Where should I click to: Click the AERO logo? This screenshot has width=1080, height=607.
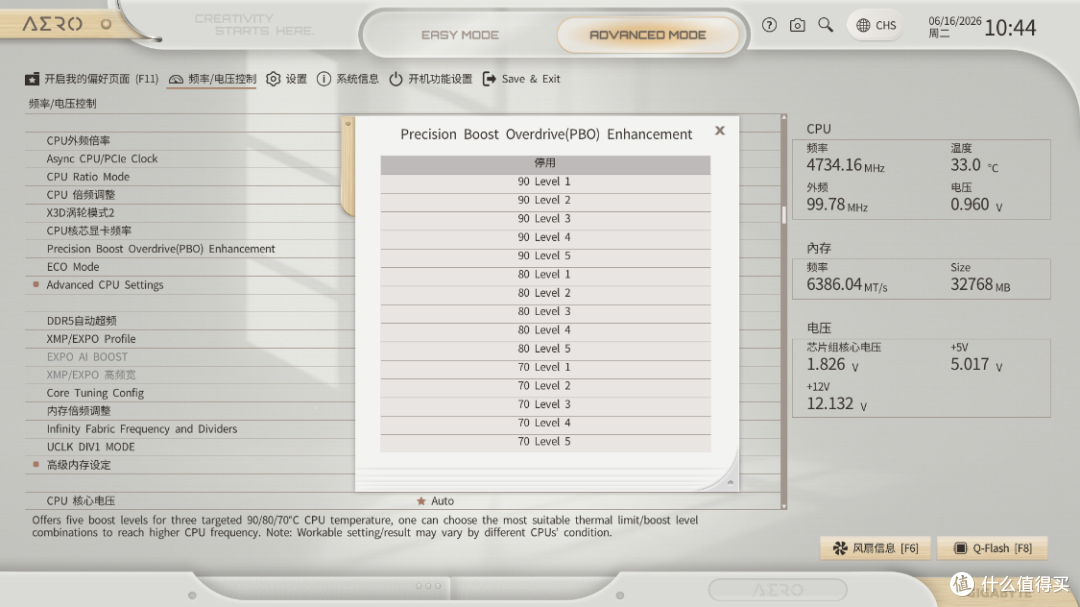click(52, 24)
